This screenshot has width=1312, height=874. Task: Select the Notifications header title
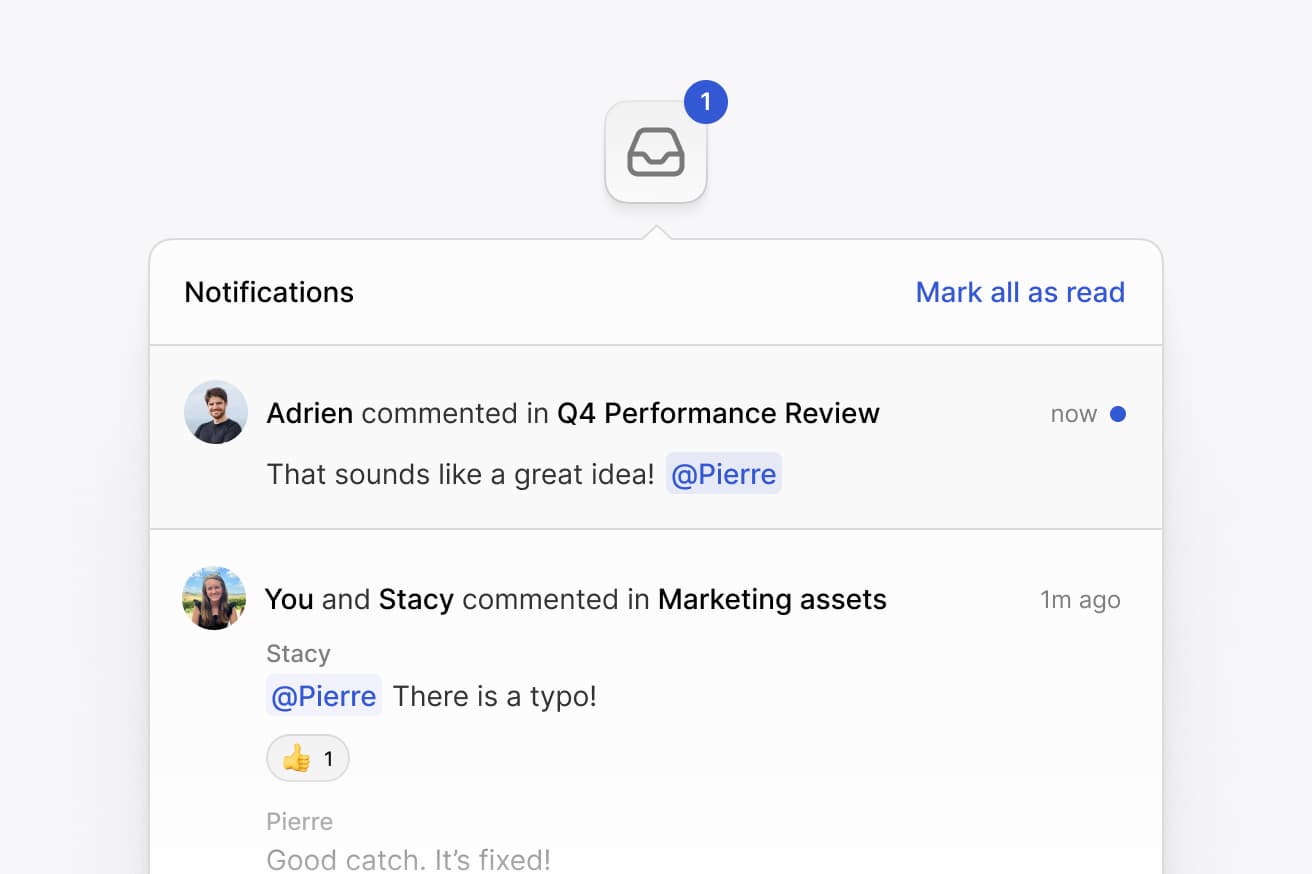pos(269,292)
